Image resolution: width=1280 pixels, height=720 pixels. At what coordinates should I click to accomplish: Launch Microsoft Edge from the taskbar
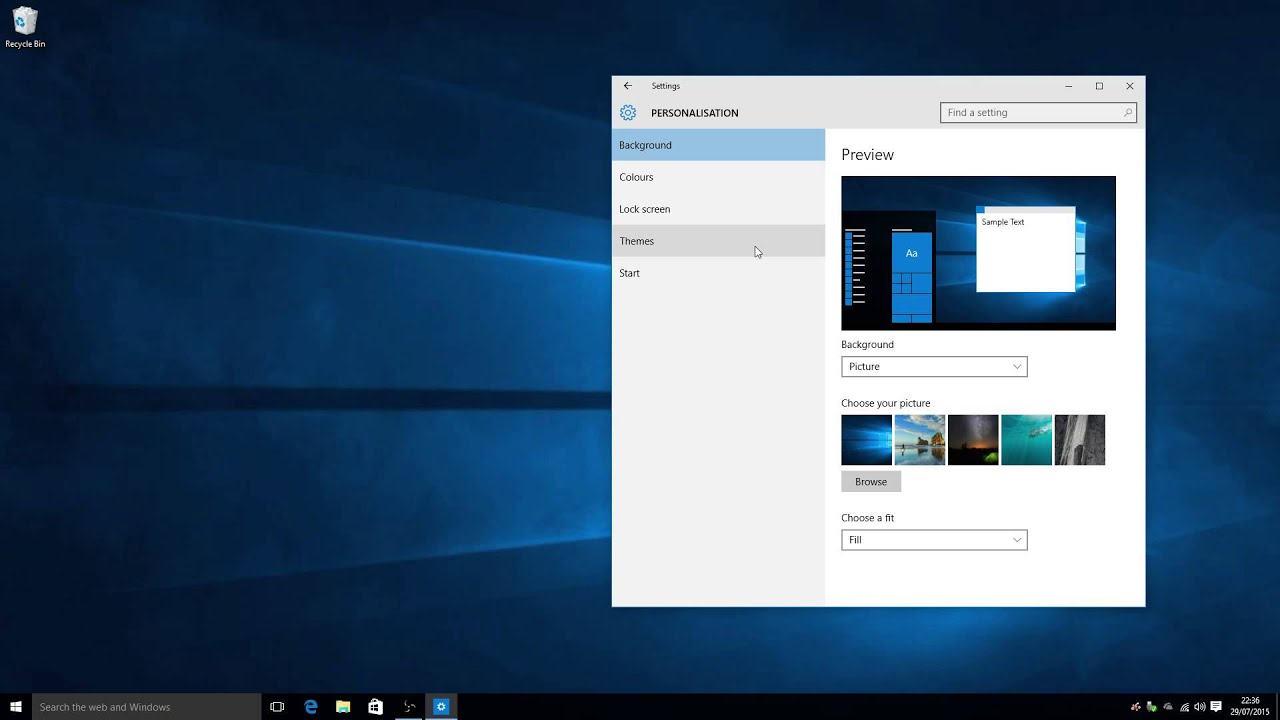[x=311, y=707]
